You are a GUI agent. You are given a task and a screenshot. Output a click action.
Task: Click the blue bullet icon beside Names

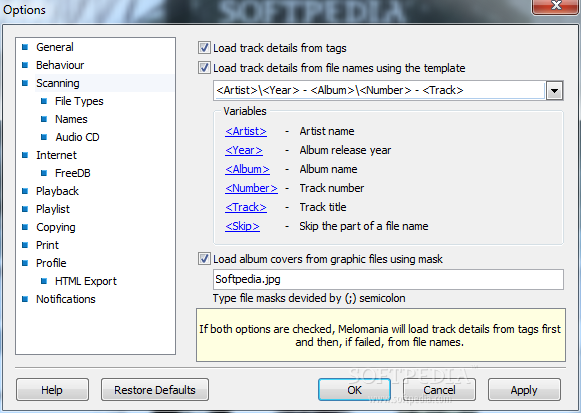tap(44, 119)
